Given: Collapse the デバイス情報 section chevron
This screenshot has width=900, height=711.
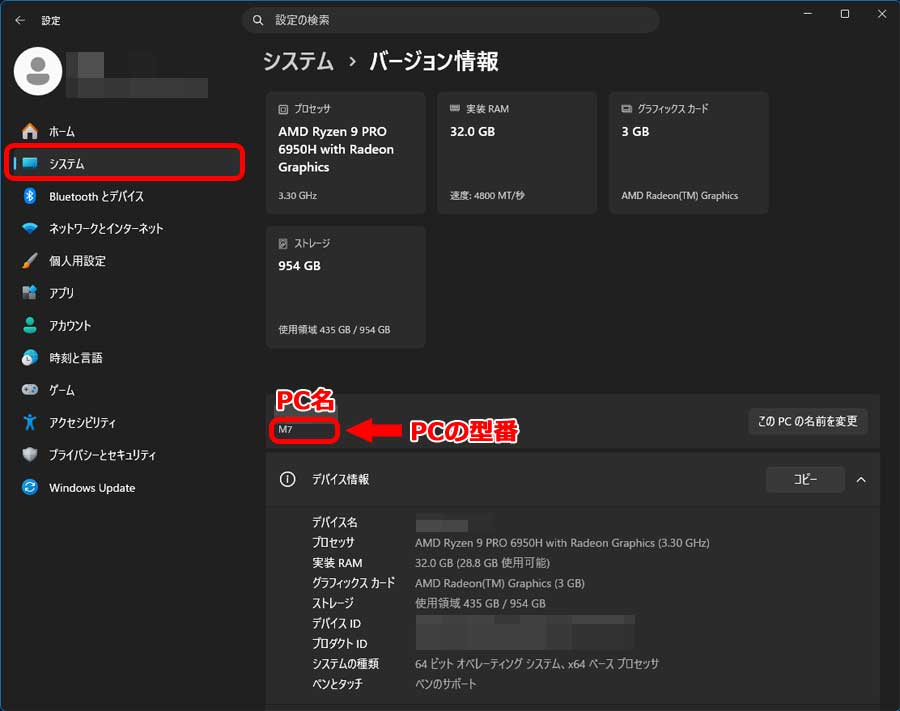Looking at the screenshot, I should [x=861, y=480].
